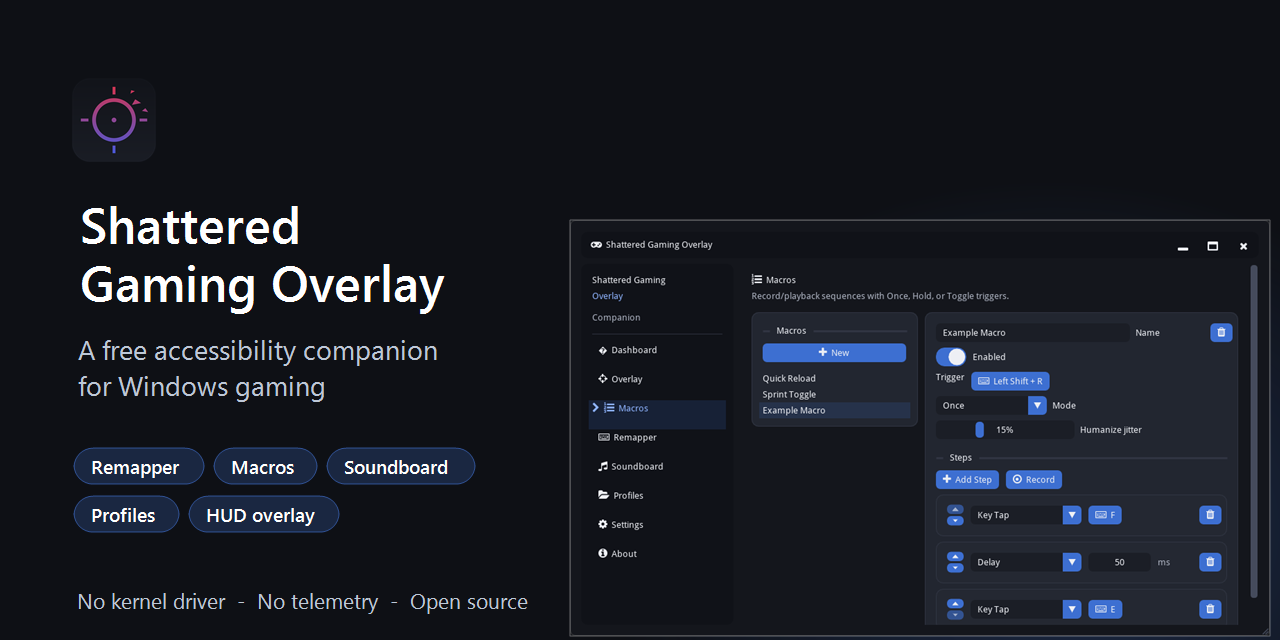Click the Add Step button
The height and width of the screenshot is (640, 1280).
pyautogui.click(x=967, y=480)
